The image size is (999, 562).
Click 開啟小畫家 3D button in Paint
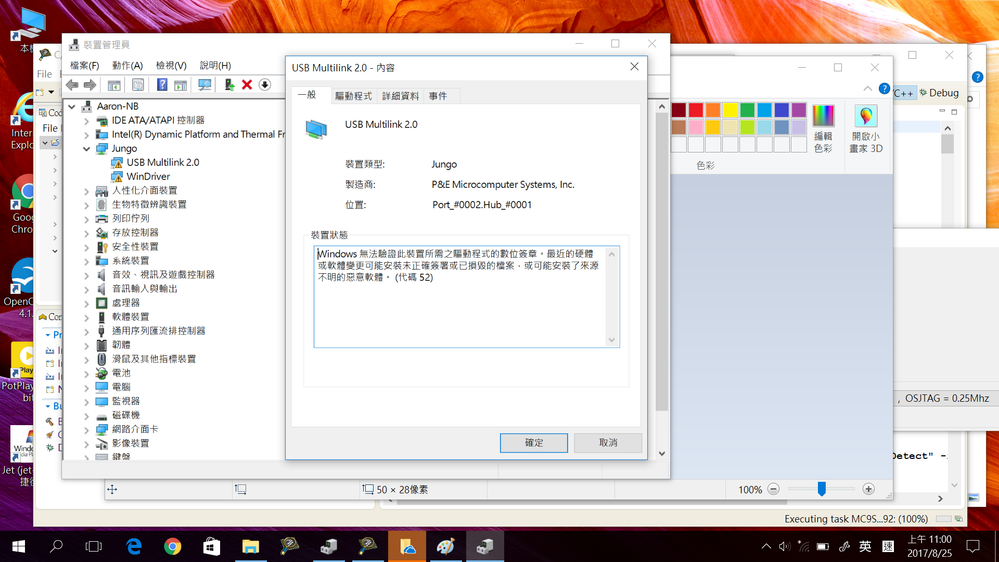coord(865,129)
